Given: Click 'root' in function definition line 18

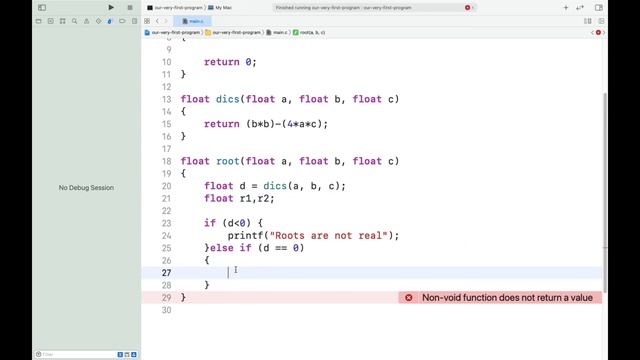Looking at the screenshot, I should tap(228, 161).
